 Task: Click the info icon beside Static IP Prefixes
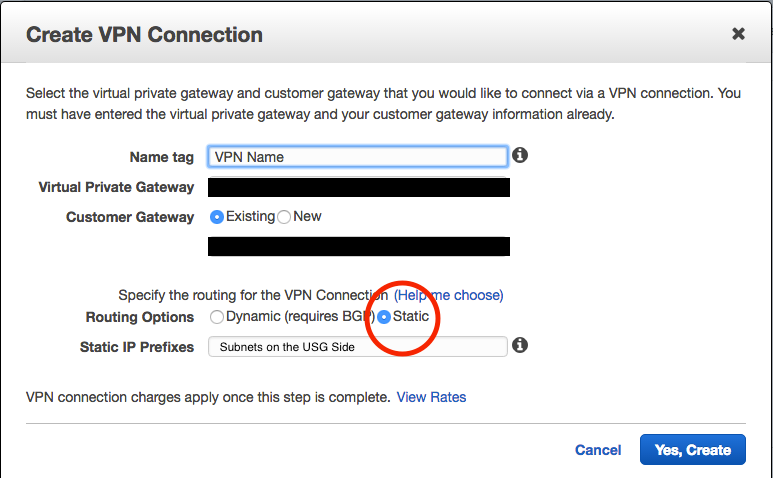click(520, 345)
